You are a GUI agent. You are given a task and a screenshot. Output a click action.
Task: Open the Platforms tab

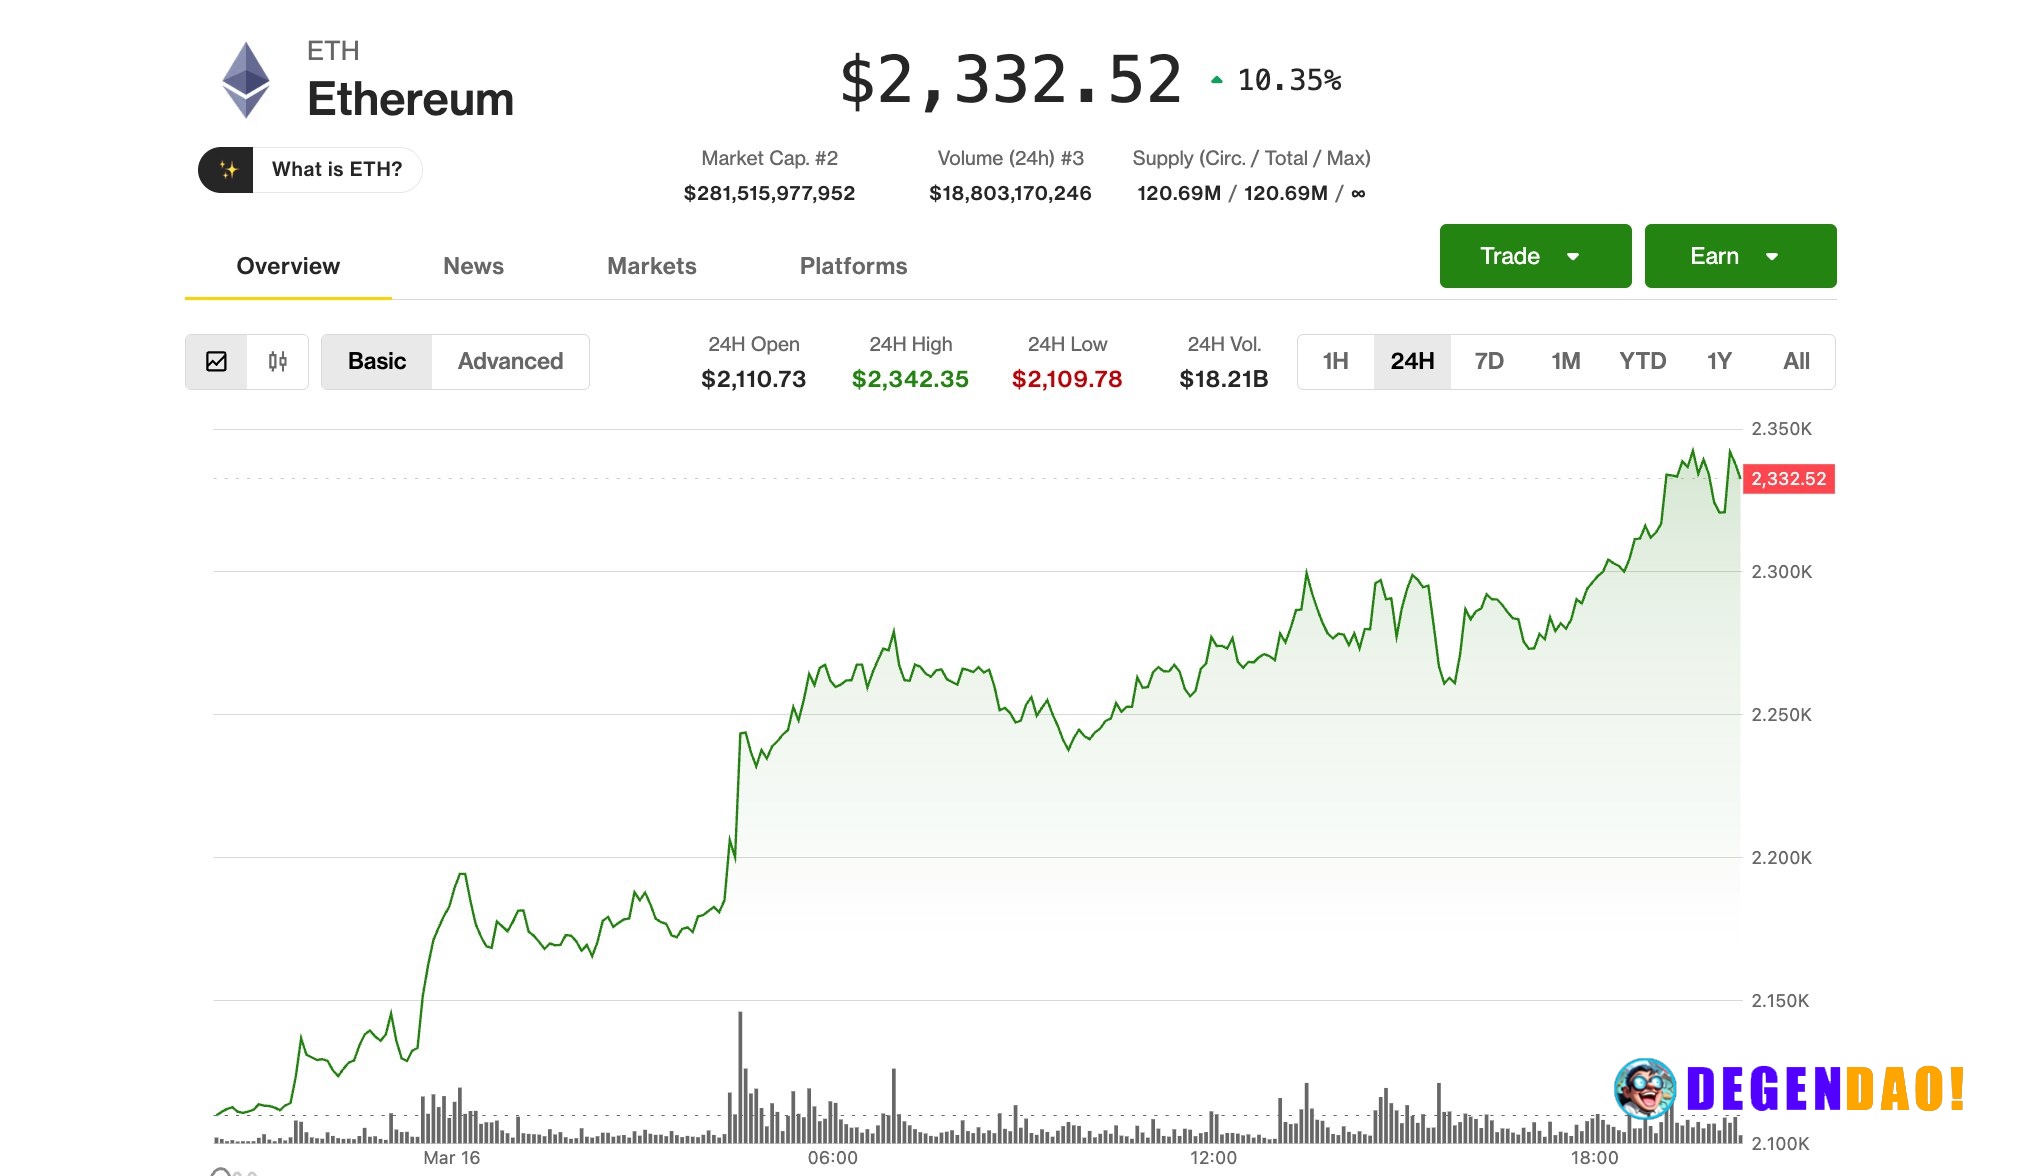[x=853, y=266]
